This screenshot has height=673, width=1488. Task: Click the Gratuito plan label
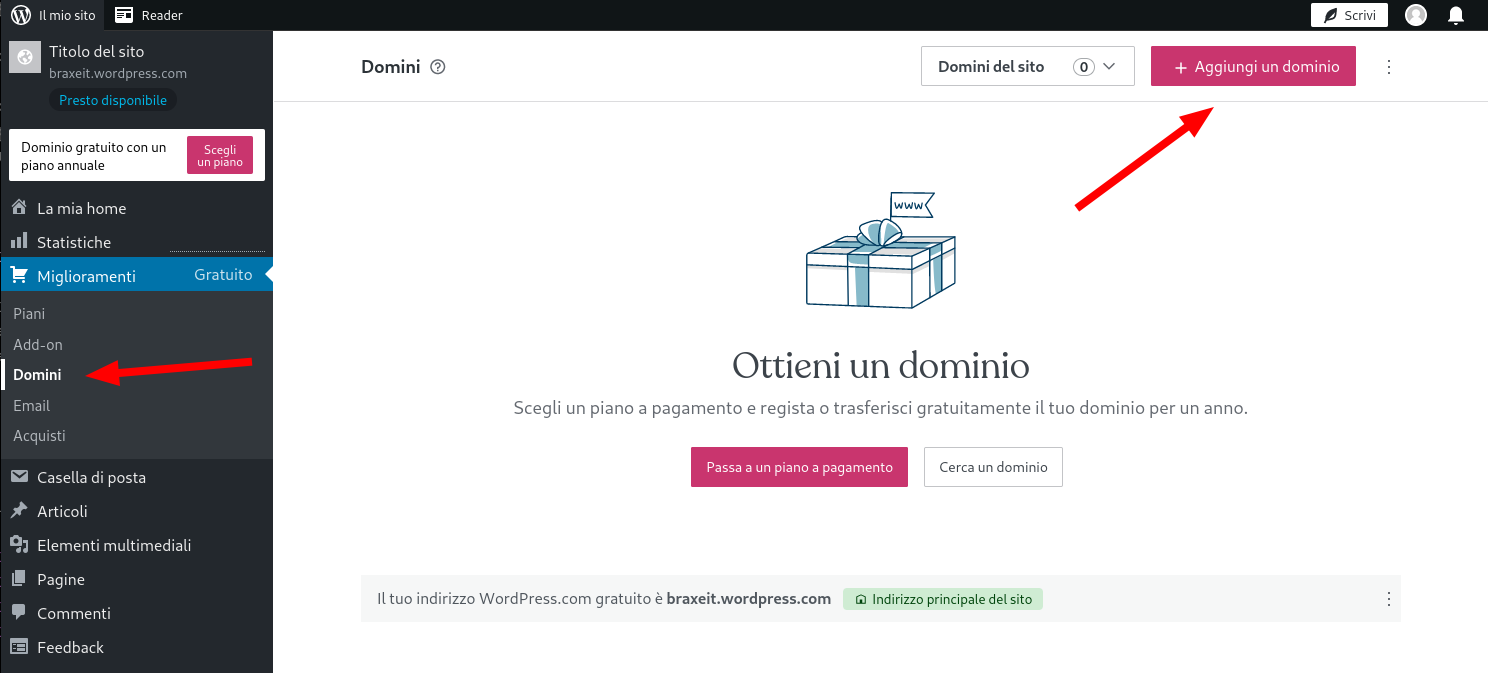[x=223, y=275]
